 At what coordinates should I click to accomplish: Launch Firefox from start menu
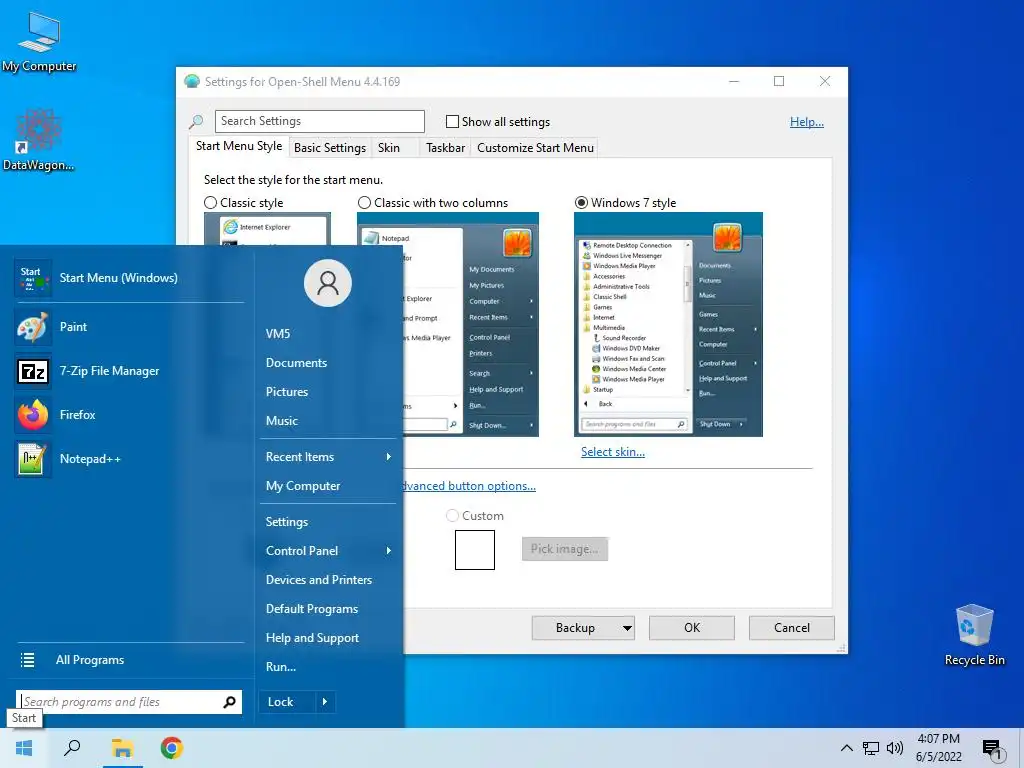point(129,415)
